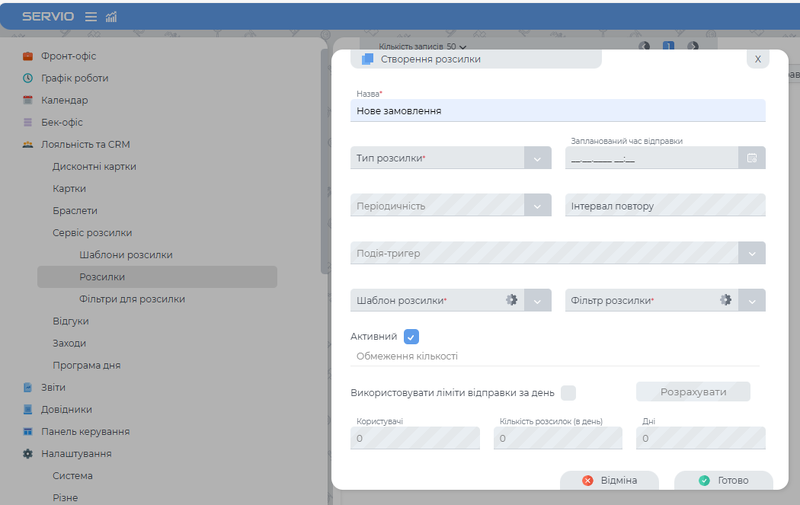Click gear icon in Фільтр розсилки field
This screenshot has height=505, width=800.
[726, 300]
